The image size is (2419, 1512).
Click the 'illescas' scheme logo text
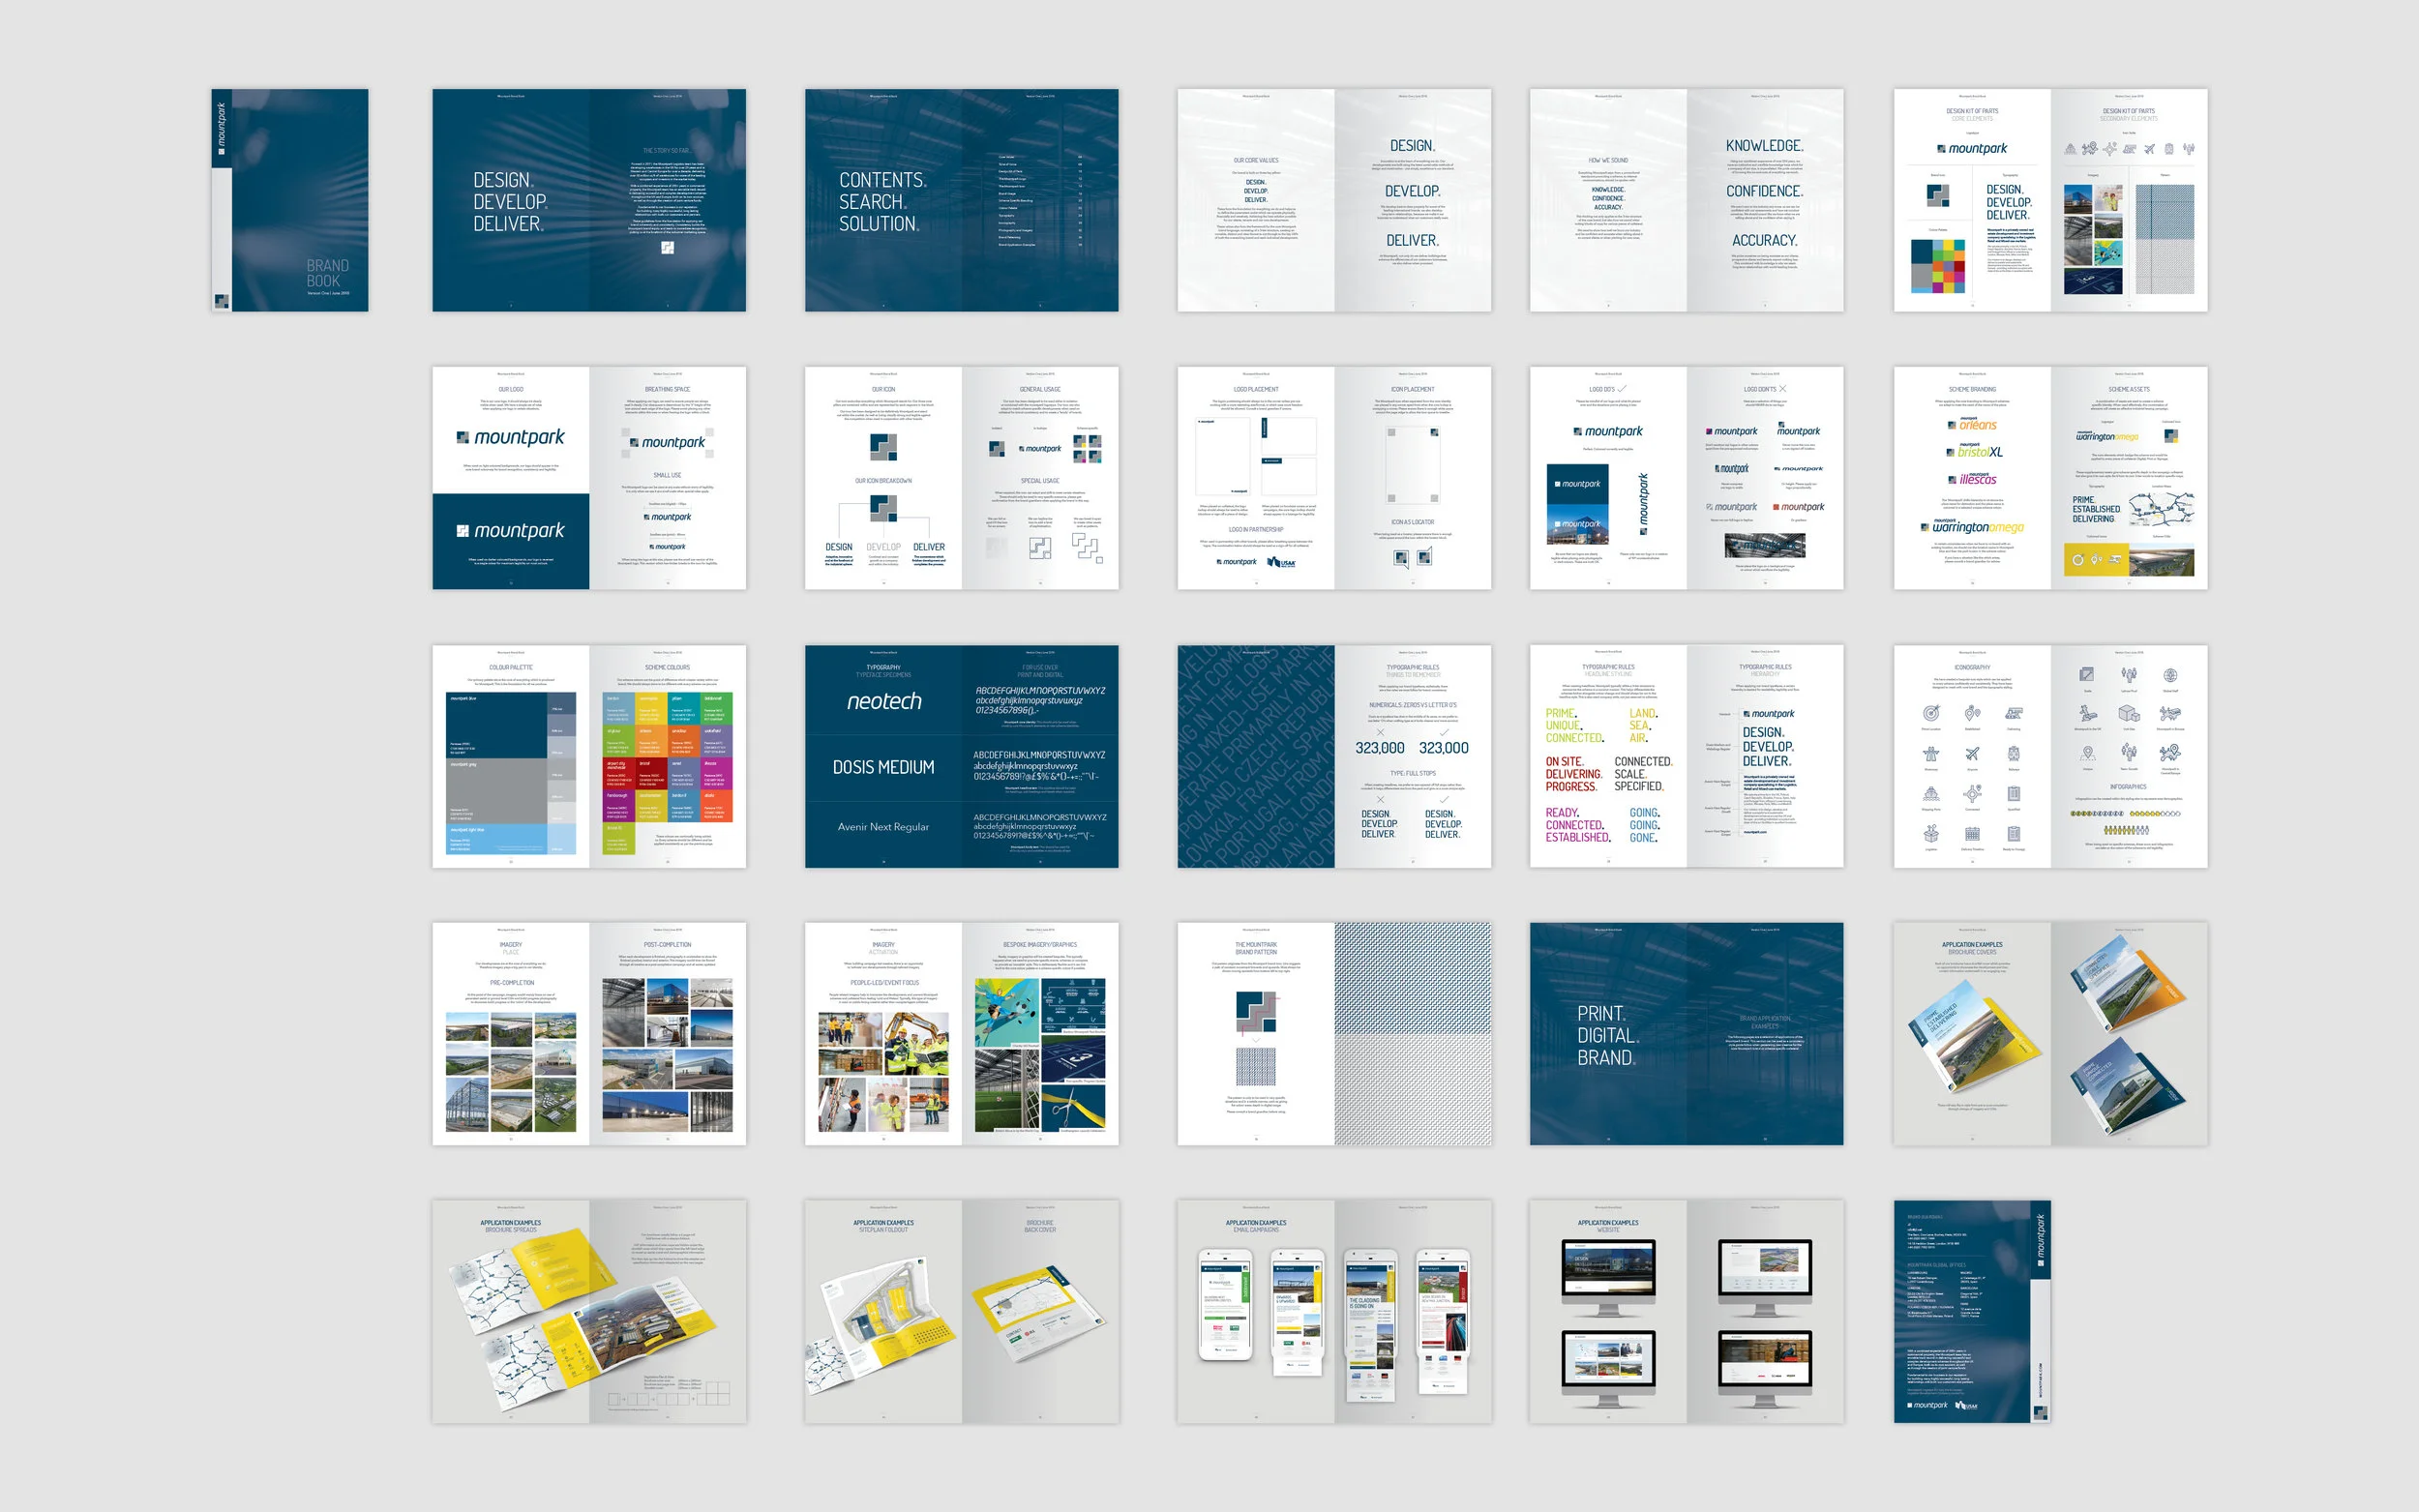1978,480
